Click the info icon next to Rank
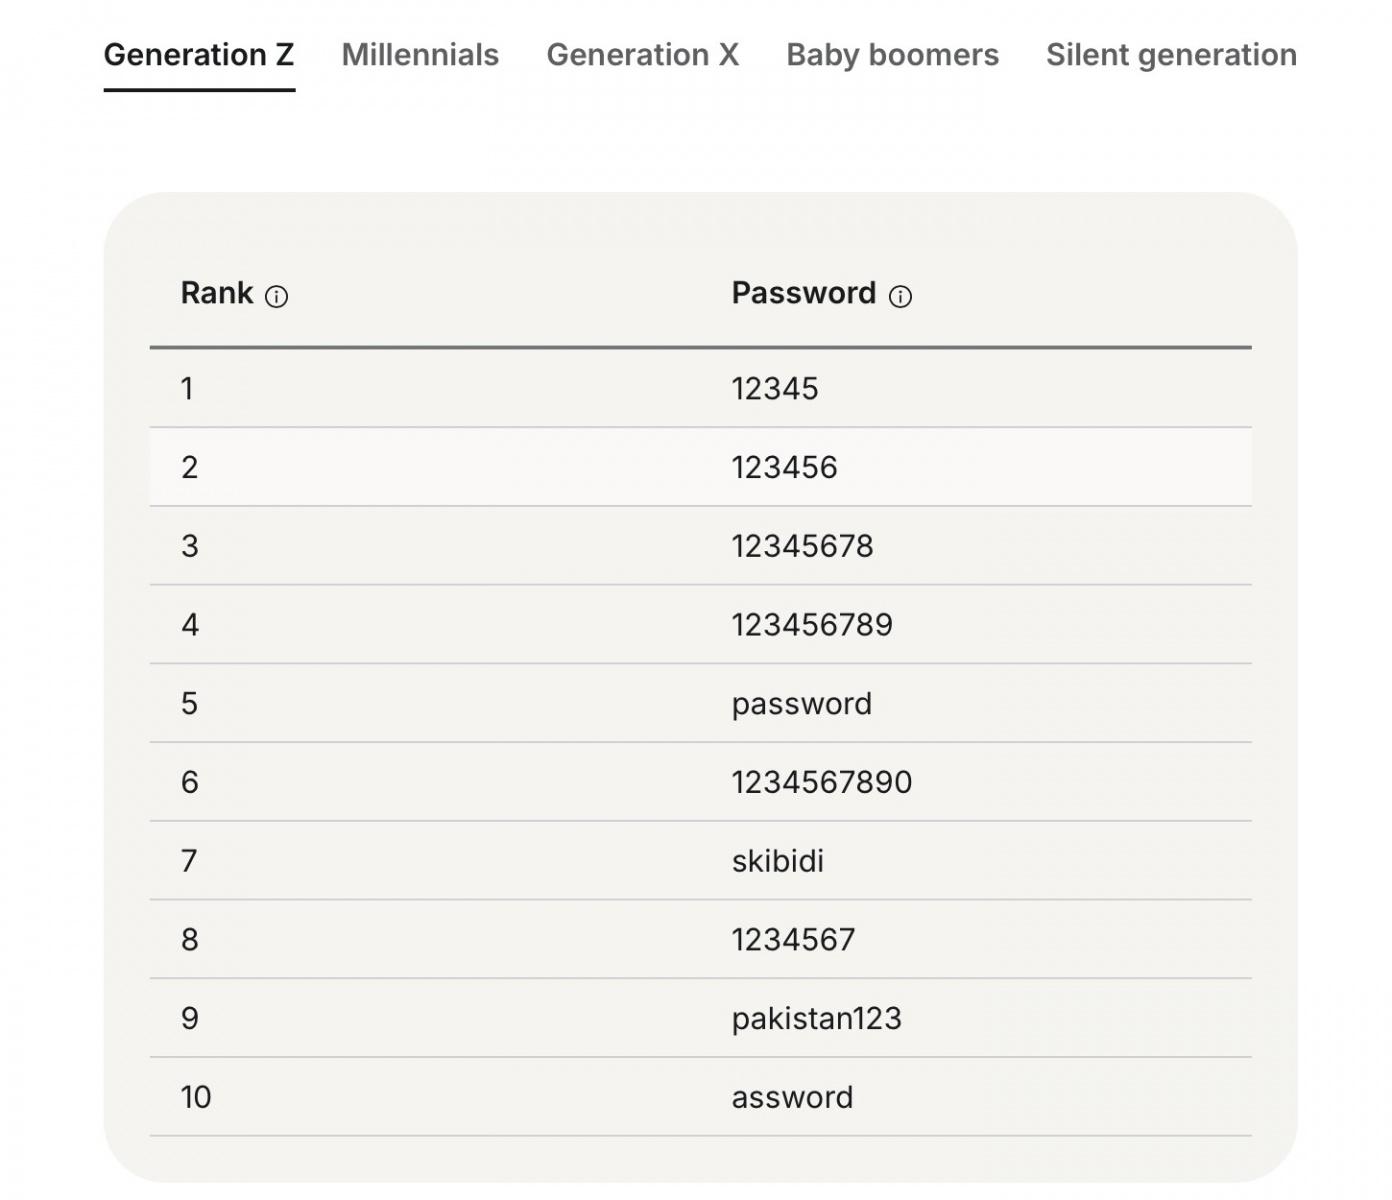 click(277, 297)
